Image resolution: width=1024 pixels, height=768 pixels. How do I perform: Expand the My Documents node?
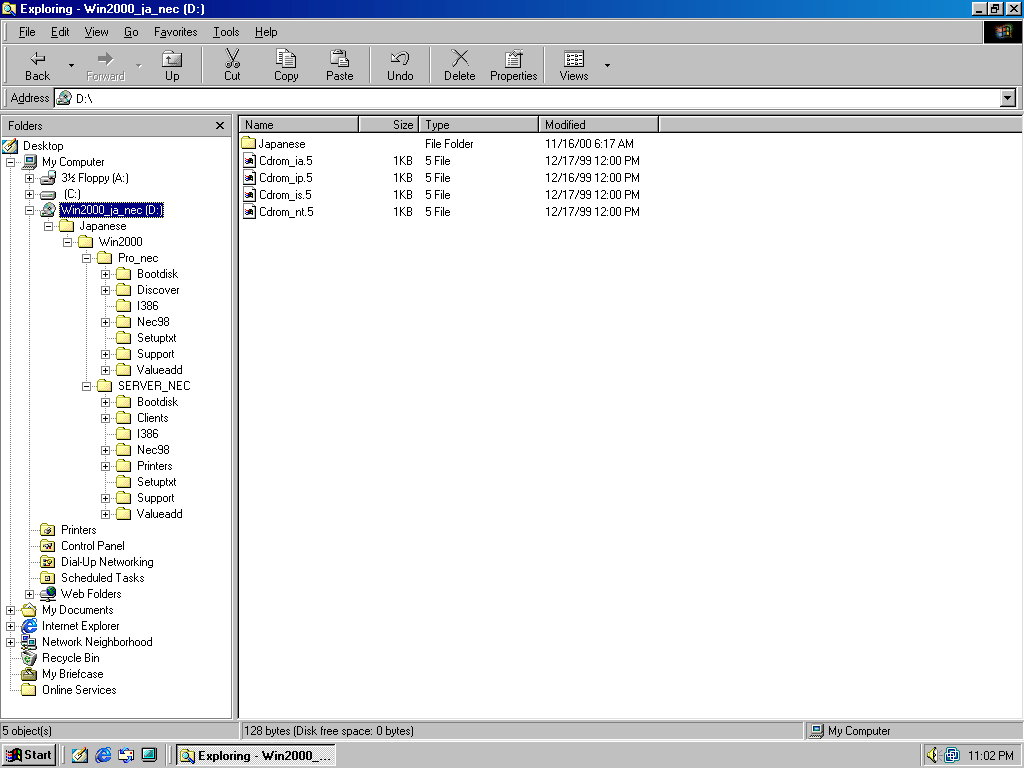coord(10,610)
